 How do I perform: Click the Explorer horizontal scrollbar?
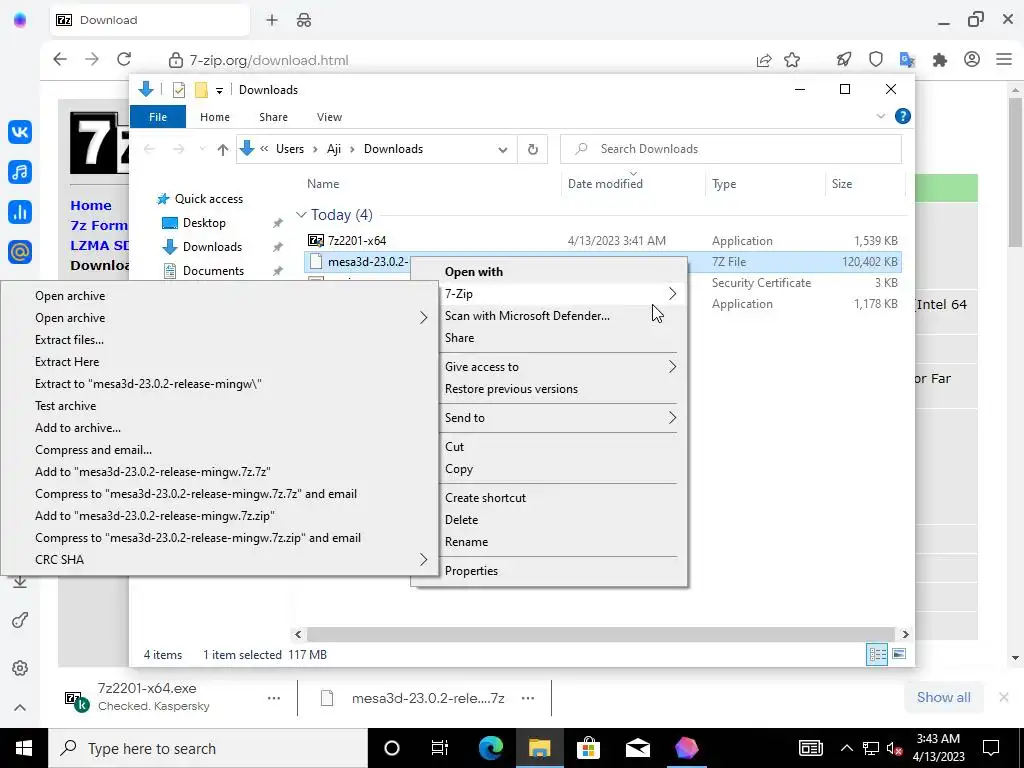(x=601, y=634)
